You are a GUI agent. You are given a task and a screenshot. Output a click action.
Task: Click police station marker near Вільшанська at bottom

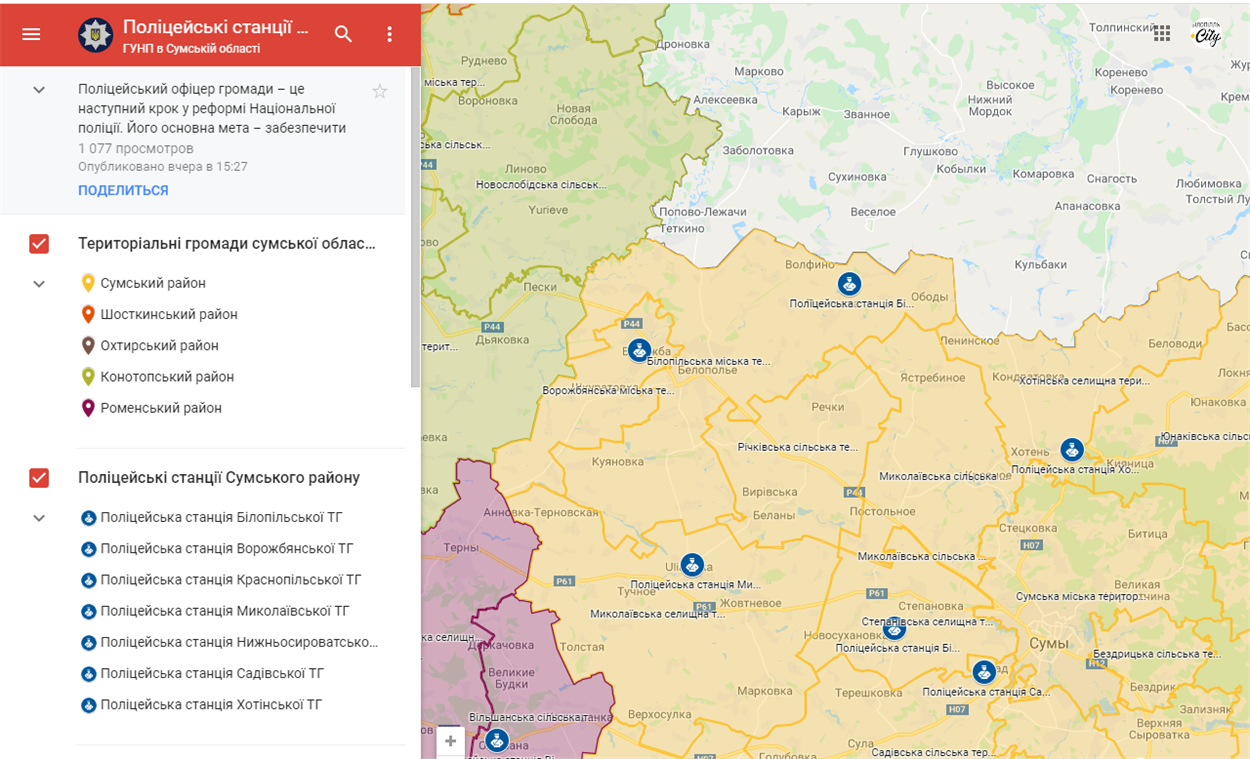tap(496, 741)
